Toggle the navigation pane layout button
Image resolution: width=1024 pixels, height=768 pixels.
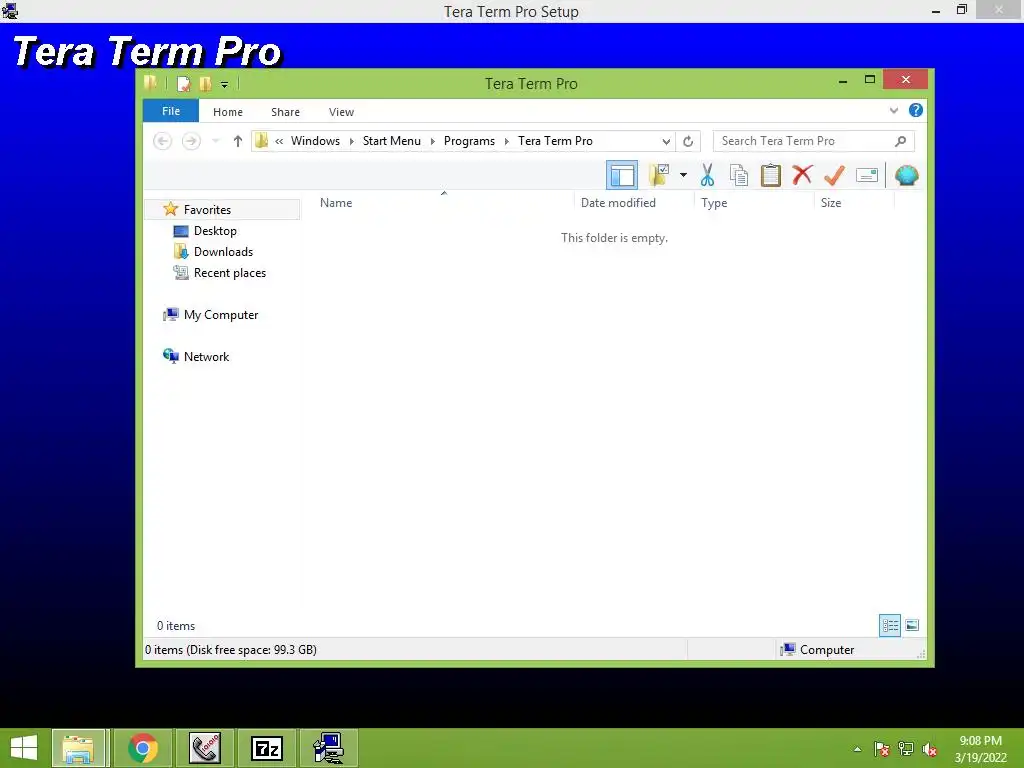pos(622,175)
